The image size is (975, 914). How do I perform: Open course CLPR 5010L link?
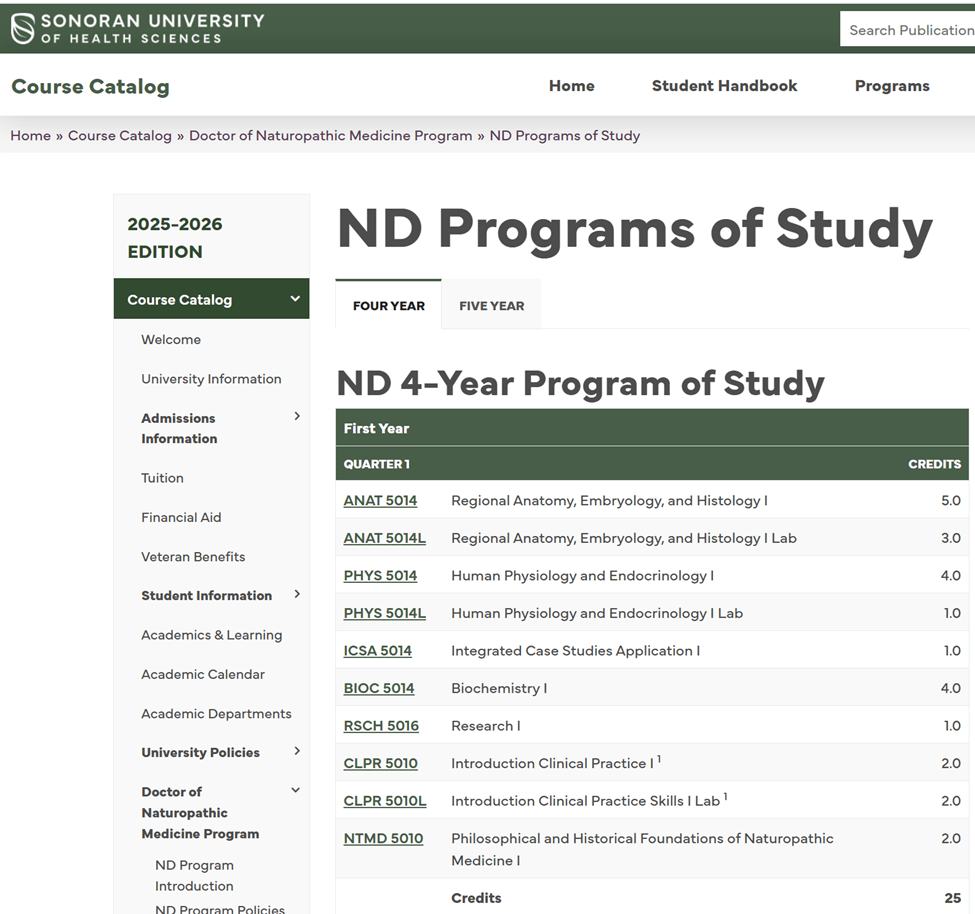click(x=385, y=801)
